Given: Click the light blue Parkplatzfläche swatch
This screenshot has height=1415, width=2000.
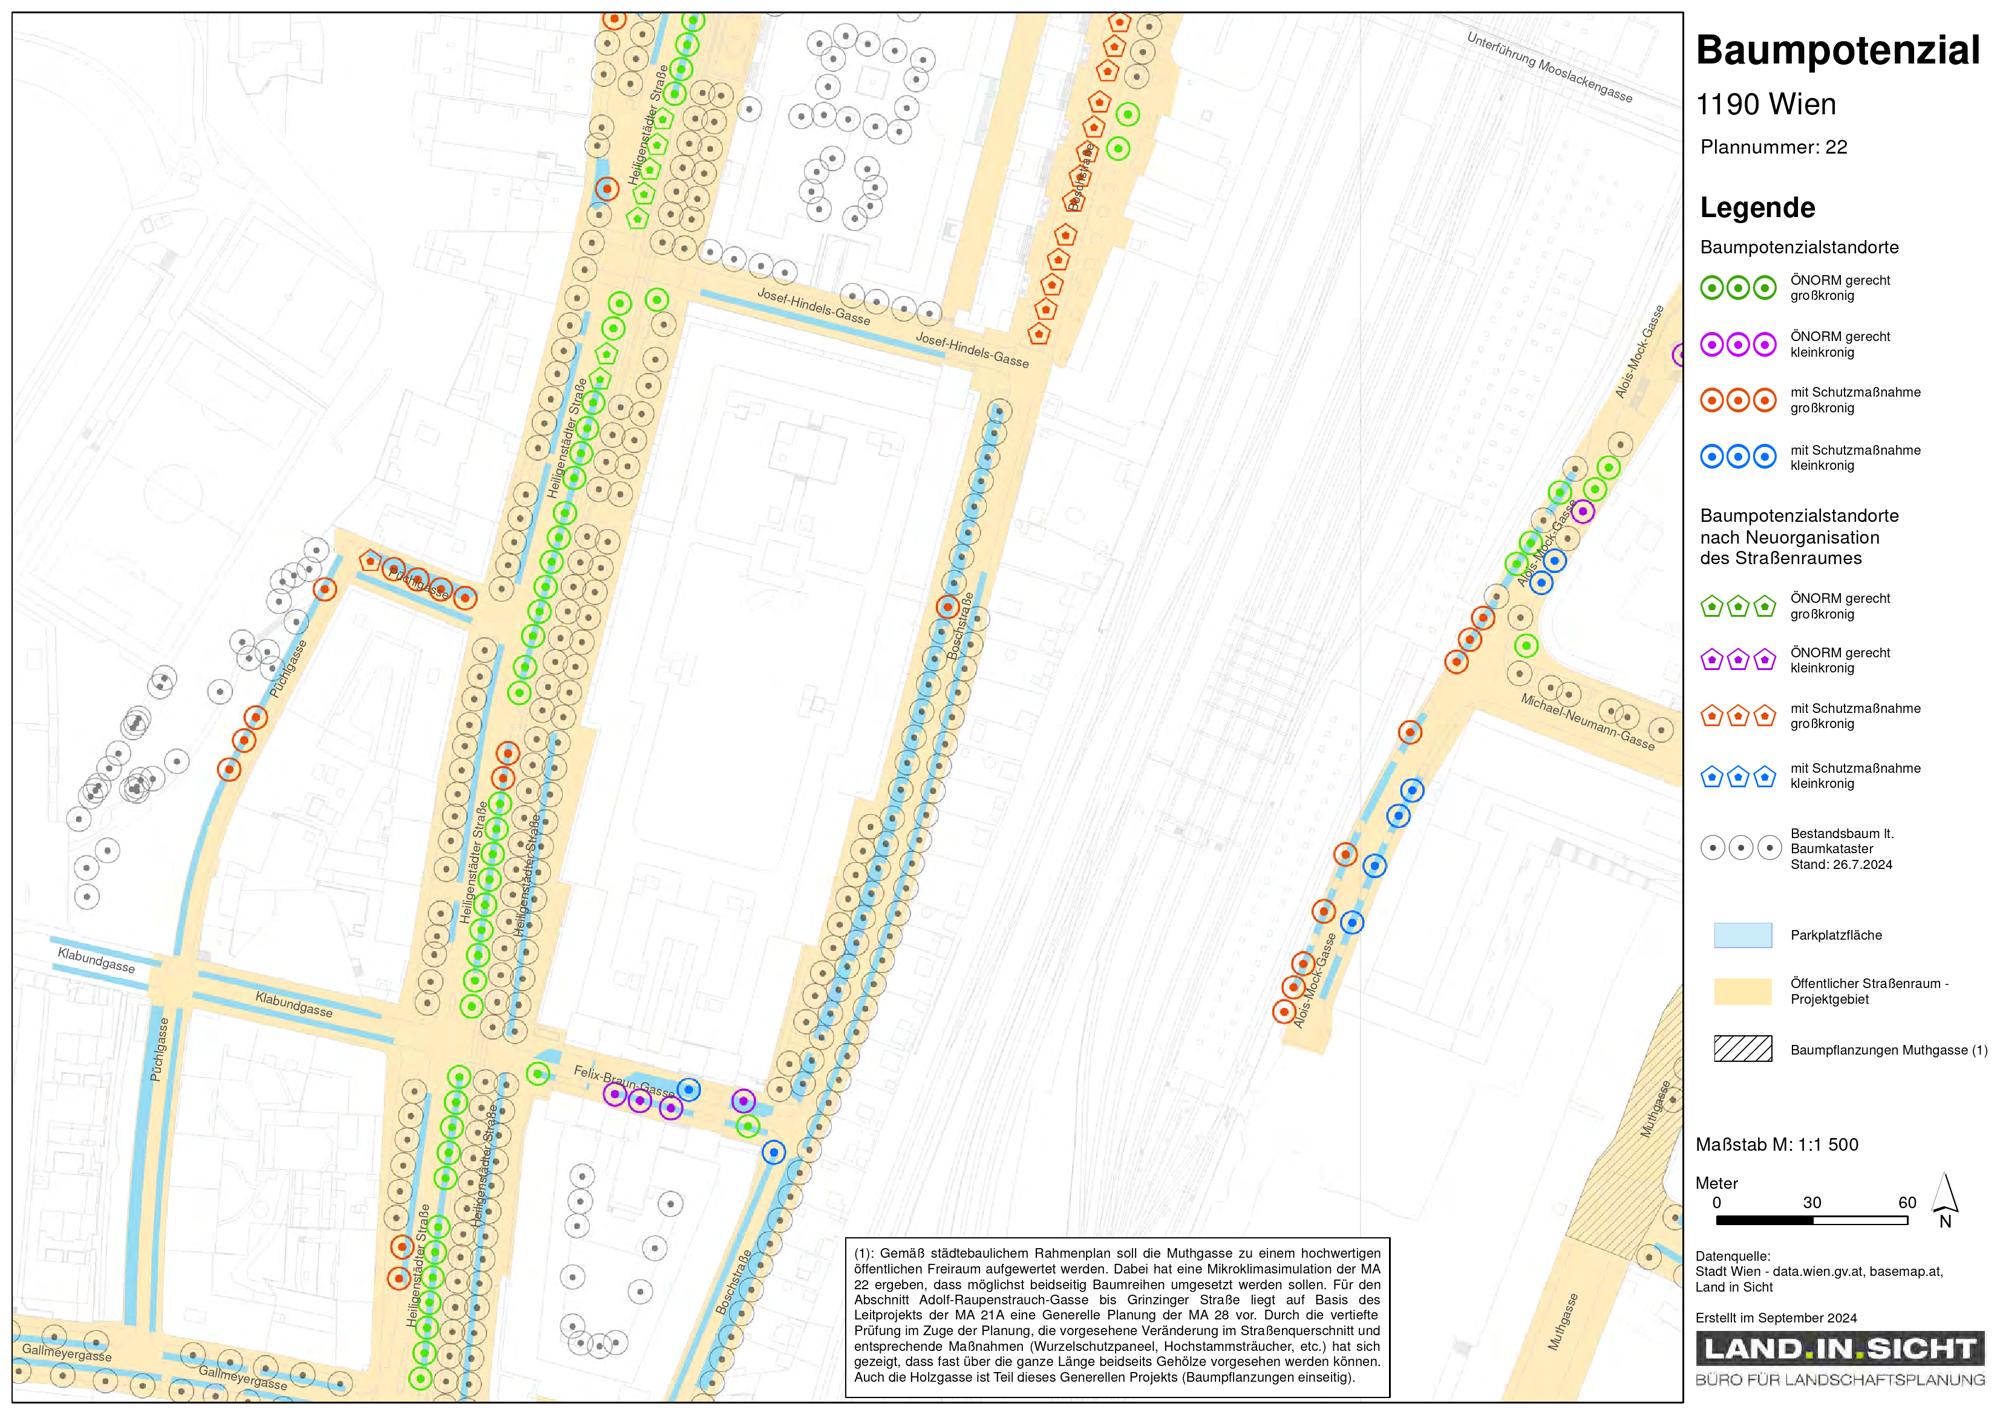Looking at the screenshot, I should (1743, 935).
